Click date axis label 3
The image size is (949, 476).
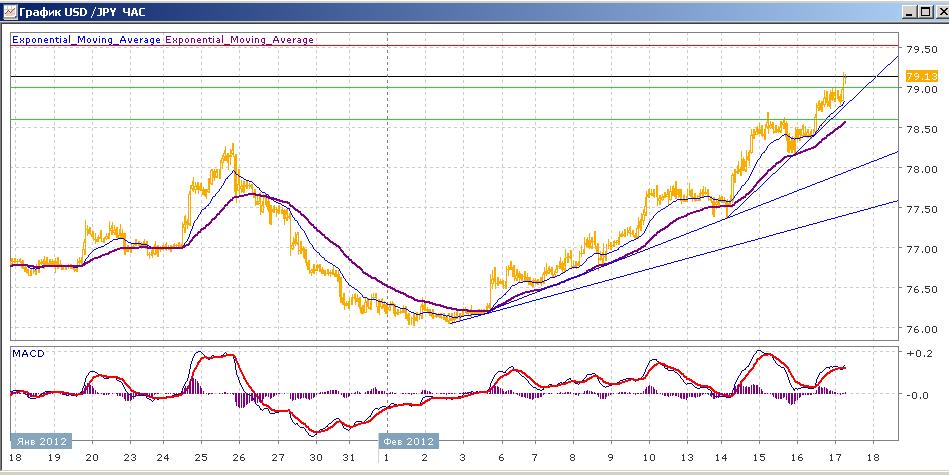pyautogui.click(x=461, y=457)
